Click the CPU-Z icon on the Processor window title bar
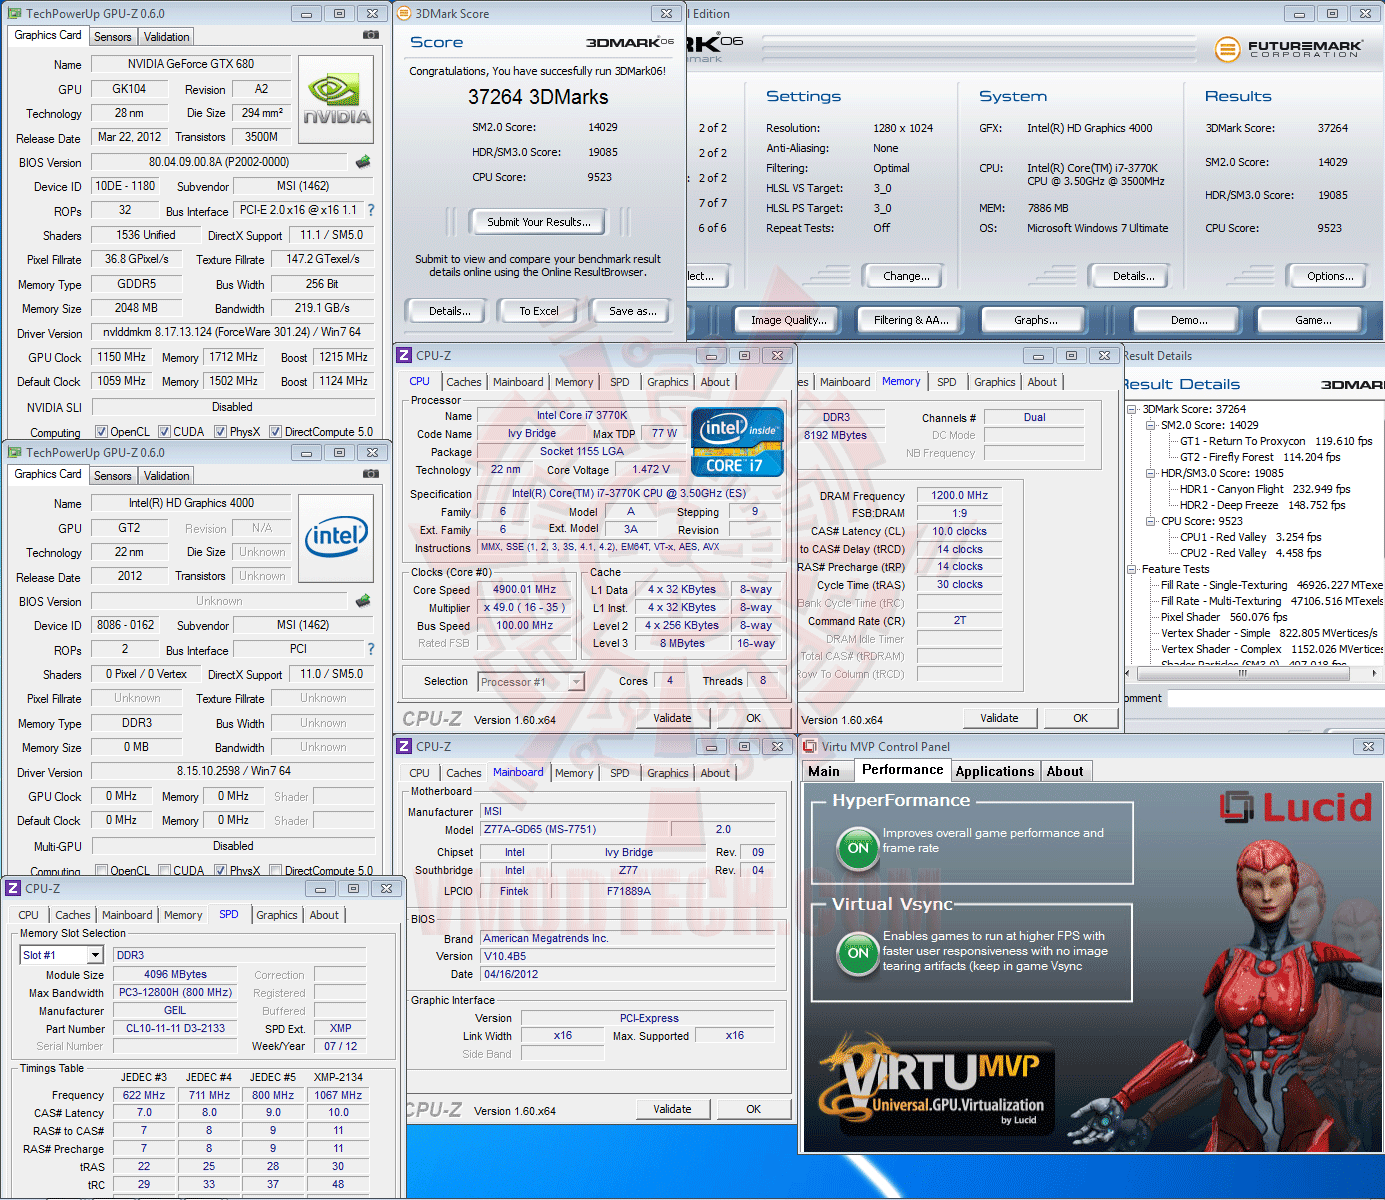This screenshot has width=1385, height=1200. click(x=404, y=355)
